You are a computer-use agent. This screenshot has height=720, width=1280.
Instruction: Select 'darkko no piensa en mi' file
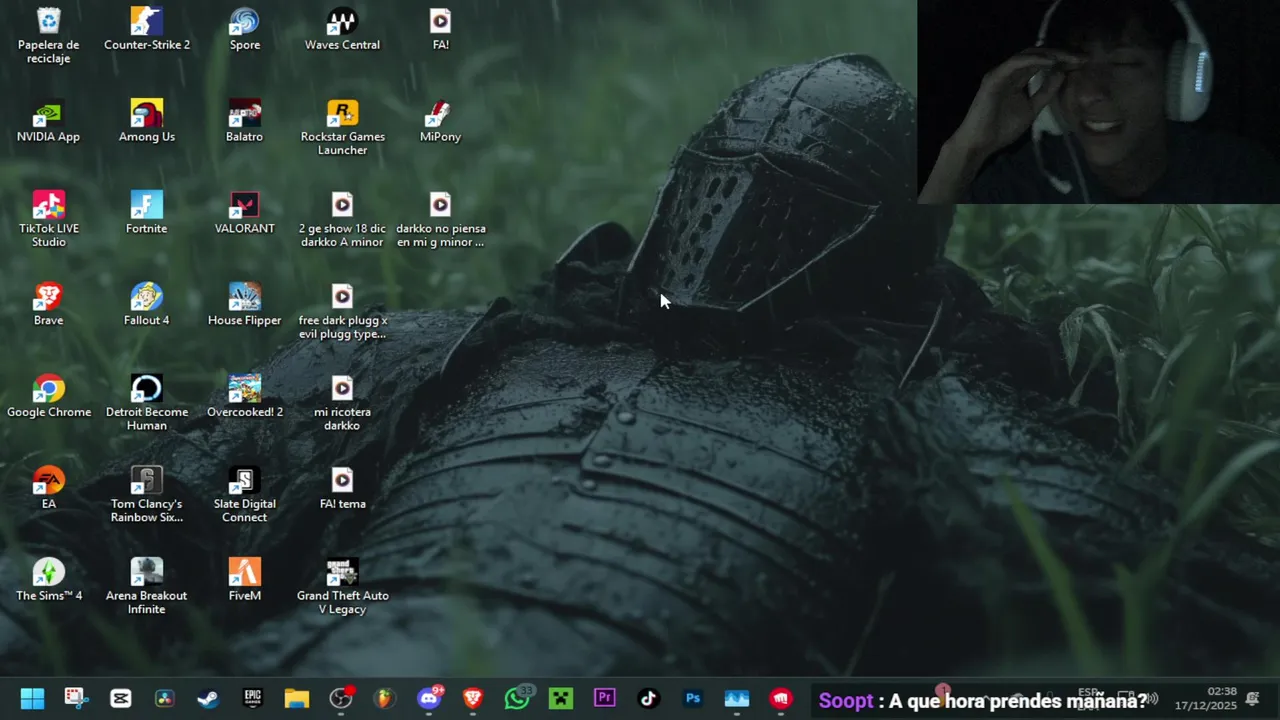440,219
